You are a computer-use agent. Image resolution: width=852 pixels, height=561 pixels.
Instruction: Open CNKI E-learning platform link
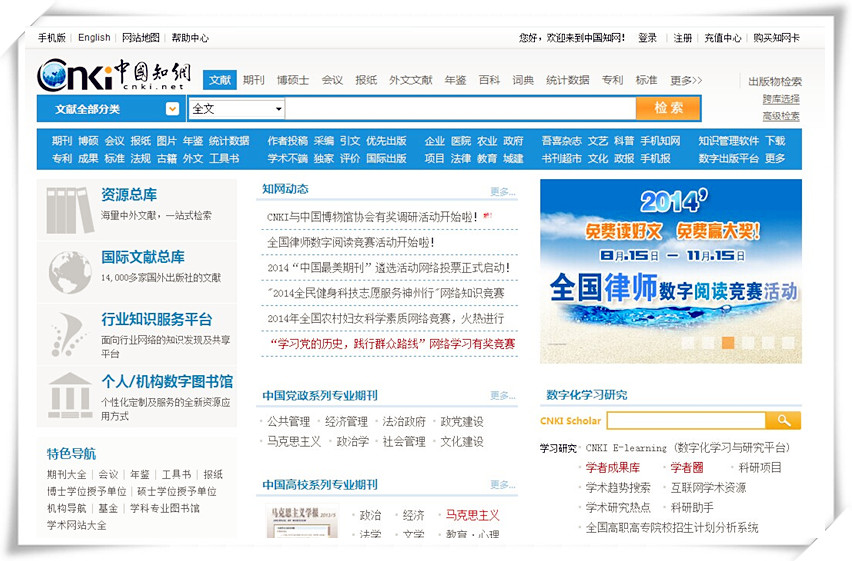[687, 448]
